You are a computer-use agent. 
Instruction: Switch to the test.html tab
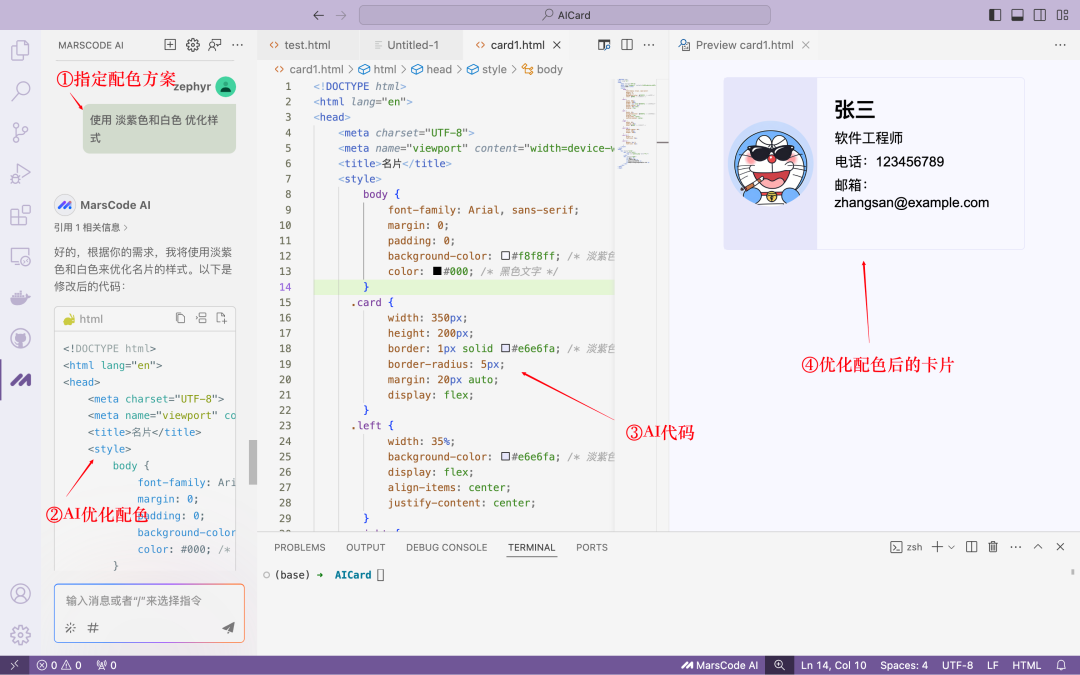pyautogui.click(x=307, y=45)
